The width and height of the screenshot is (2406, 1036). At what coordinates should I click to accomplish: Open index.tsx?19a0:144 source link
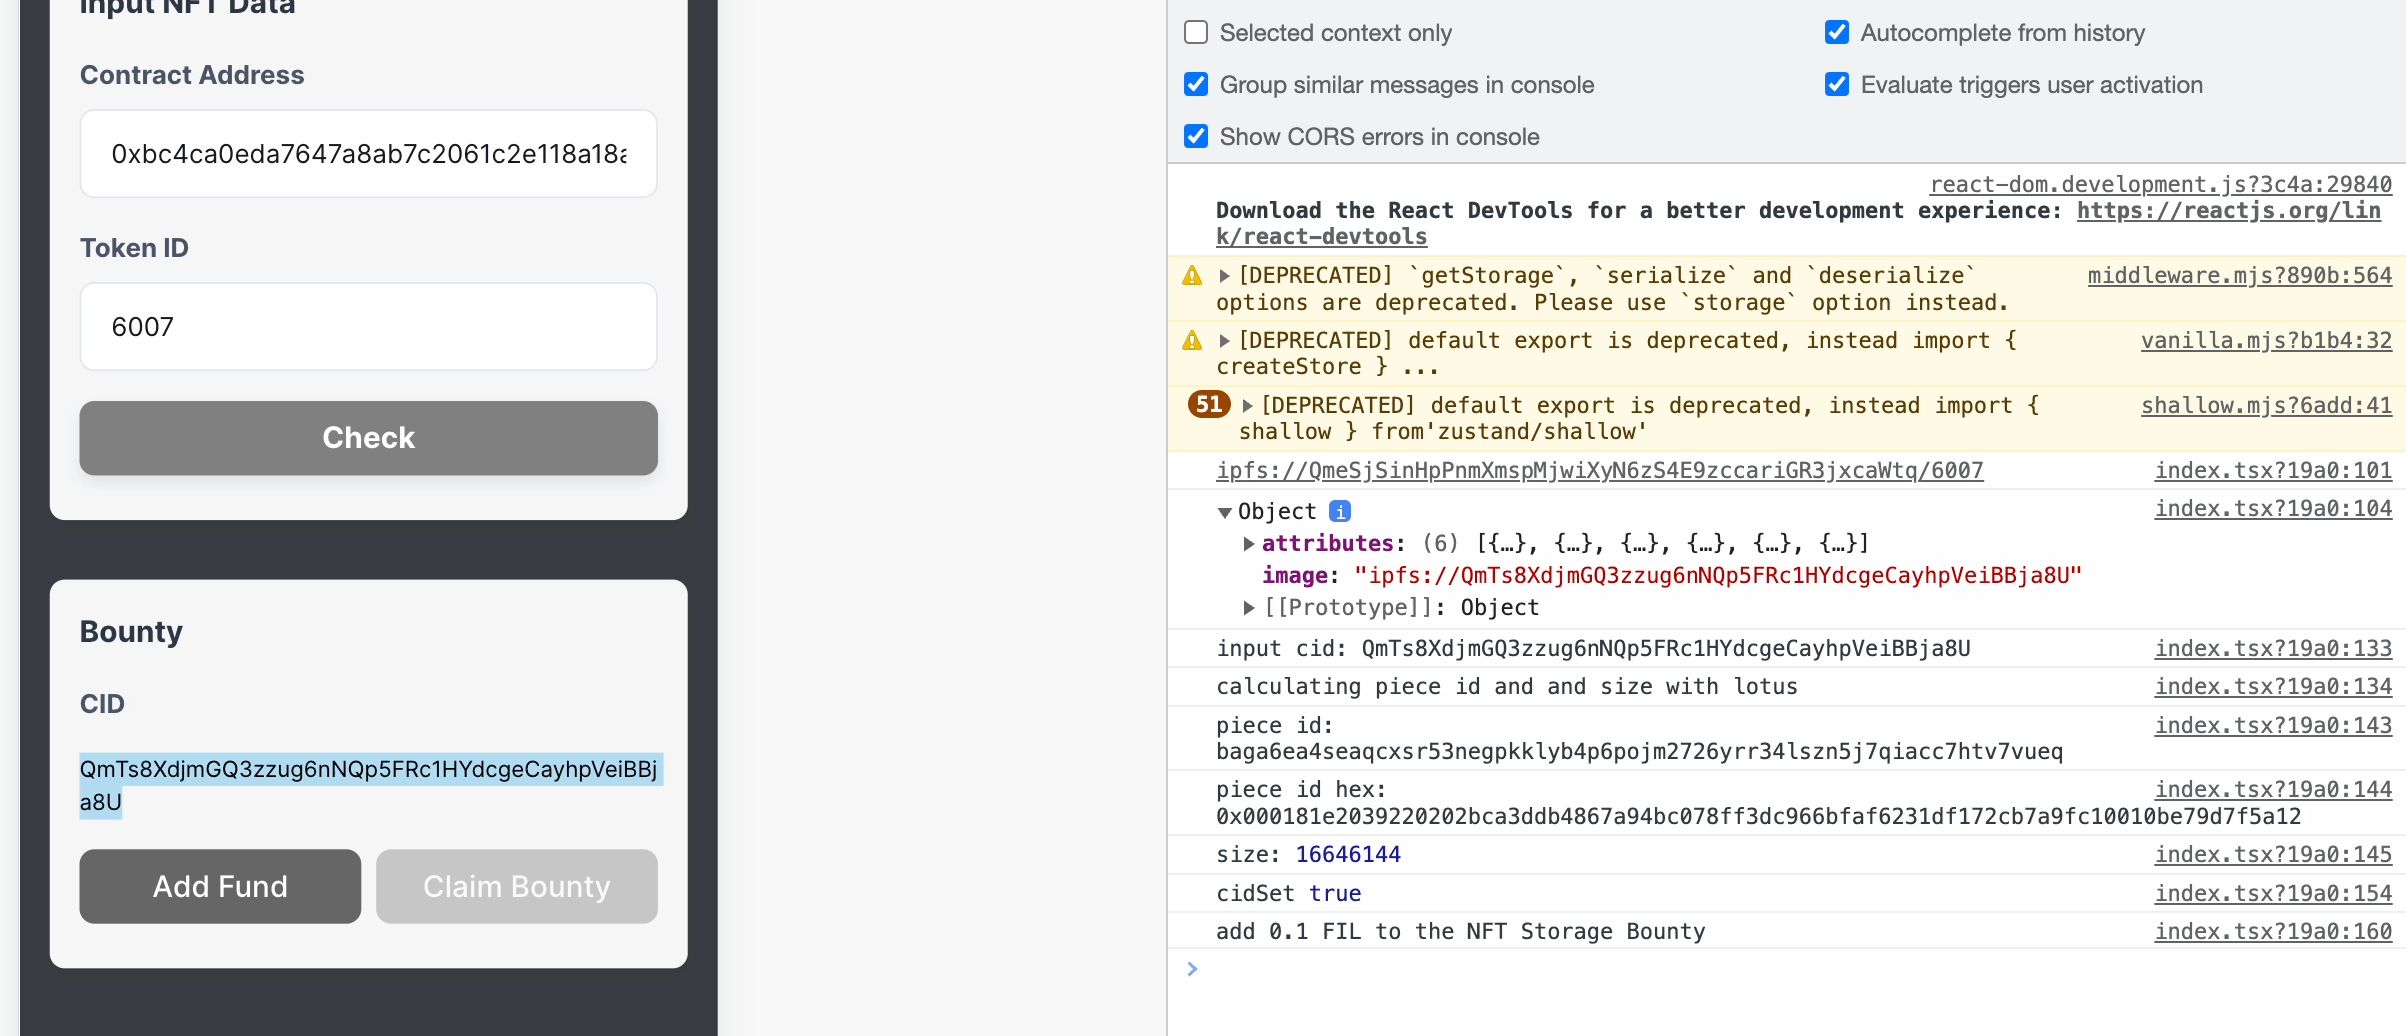coord(2273,789)
